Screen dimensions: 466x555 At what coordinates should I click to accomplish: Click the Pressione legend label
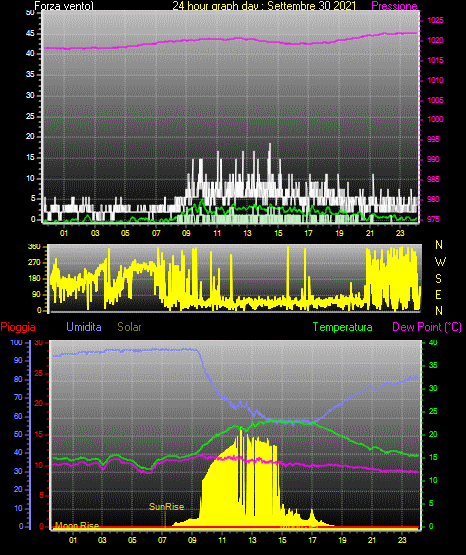pos(394,6)
